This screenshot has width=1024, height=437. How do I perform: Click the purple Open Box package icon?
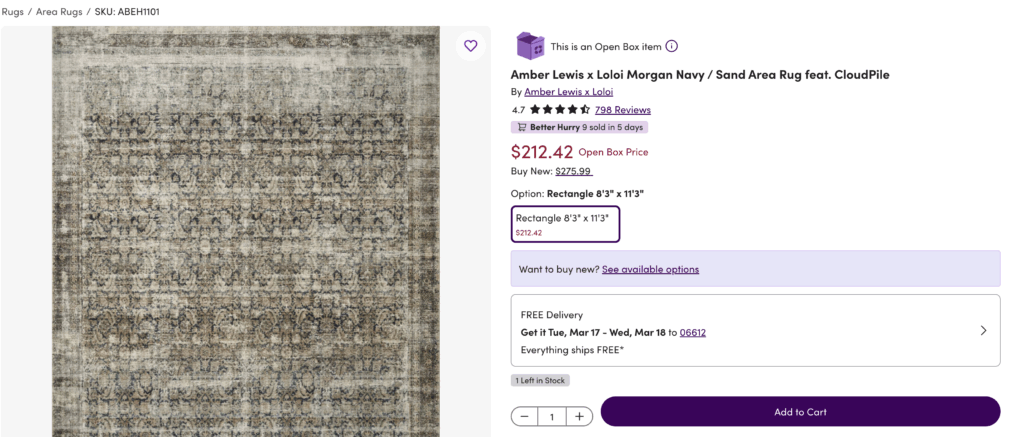tap(529, 46)
